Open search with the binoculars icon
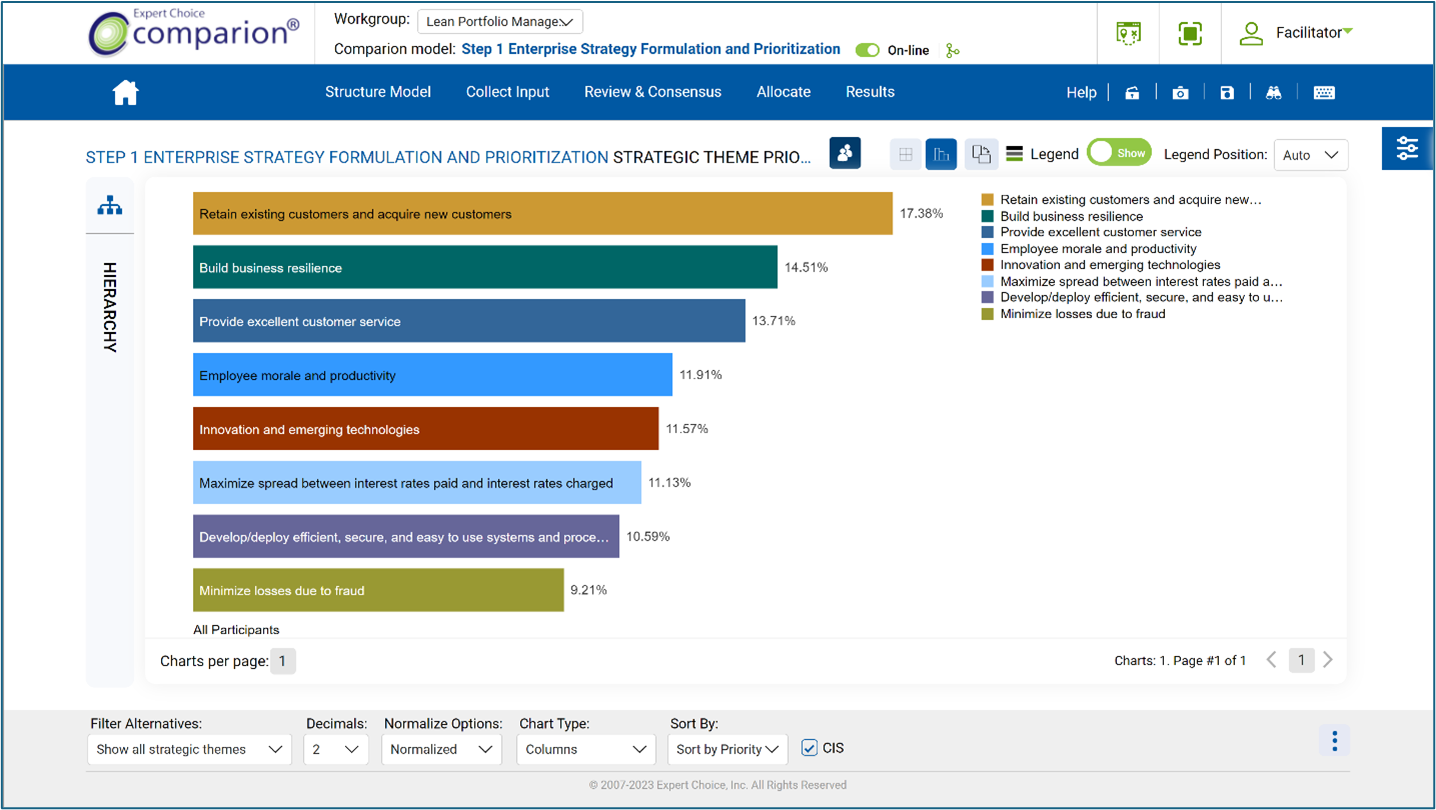The height and width of the screenshot is (810, 1436). [x=1274, y=92]
